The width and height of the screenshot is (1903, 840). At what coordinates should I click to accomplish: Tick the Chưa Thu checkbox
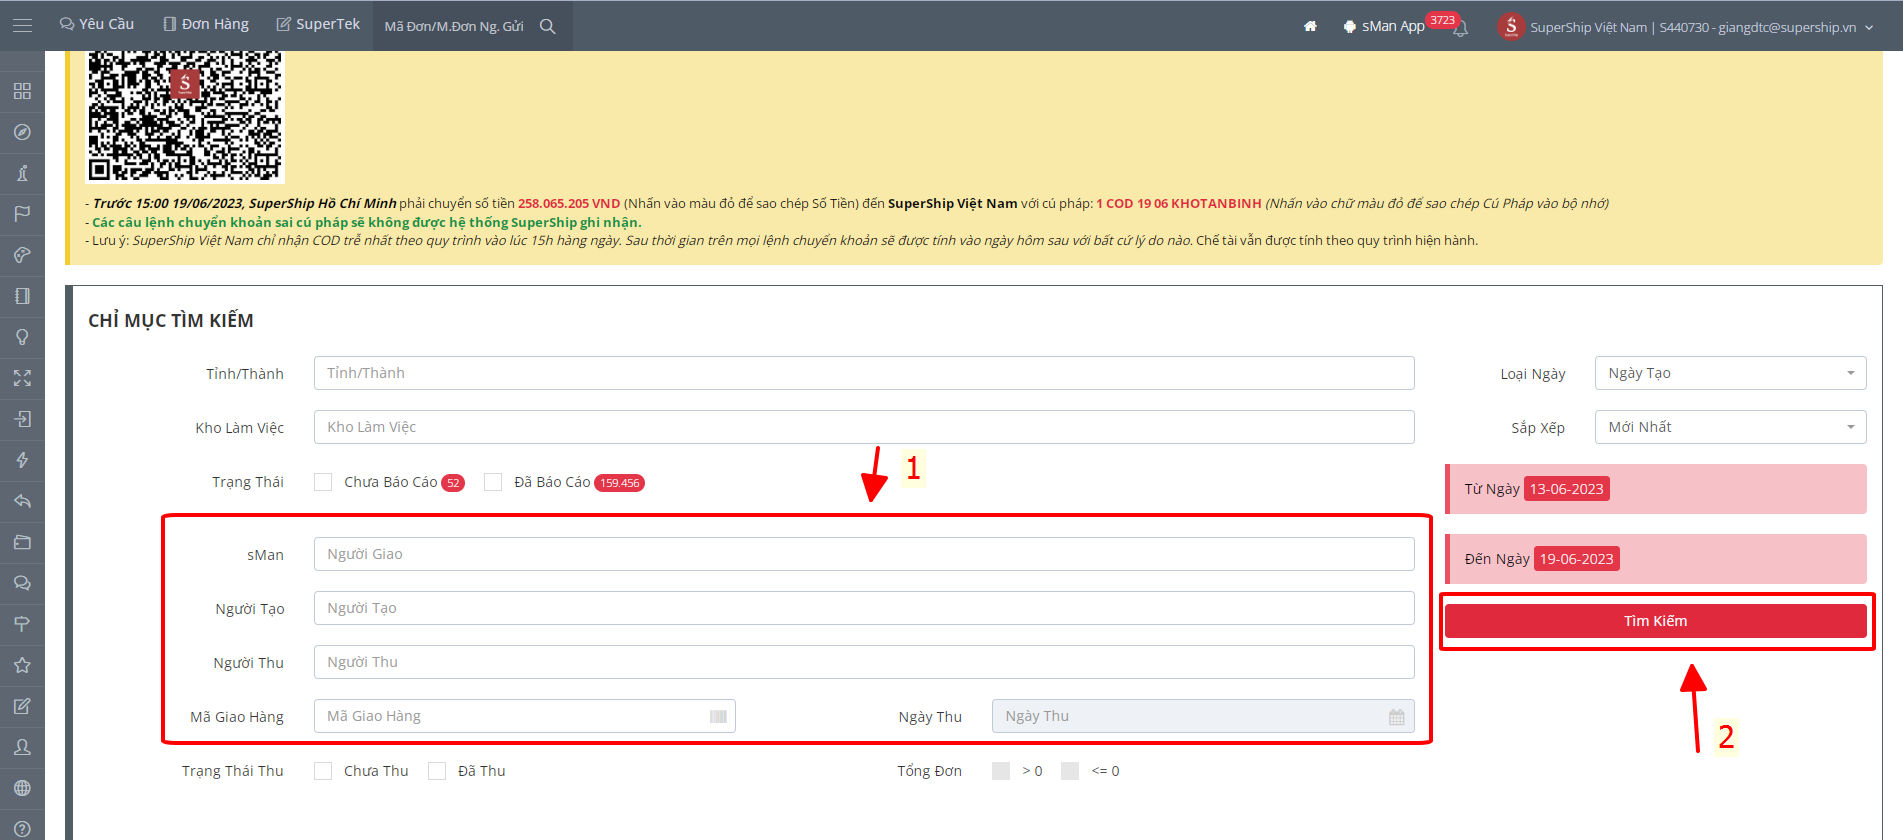coord(323,771)
